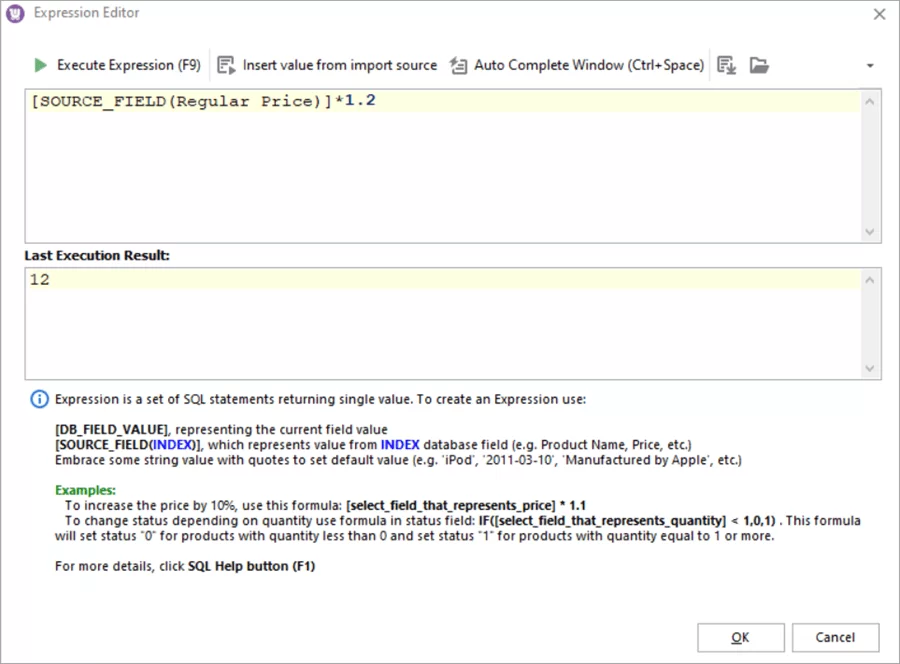The height and width of the screenshot is (664, 900).
Task: Dismiss the dialog with Cancel
Action: pos(835,637)
